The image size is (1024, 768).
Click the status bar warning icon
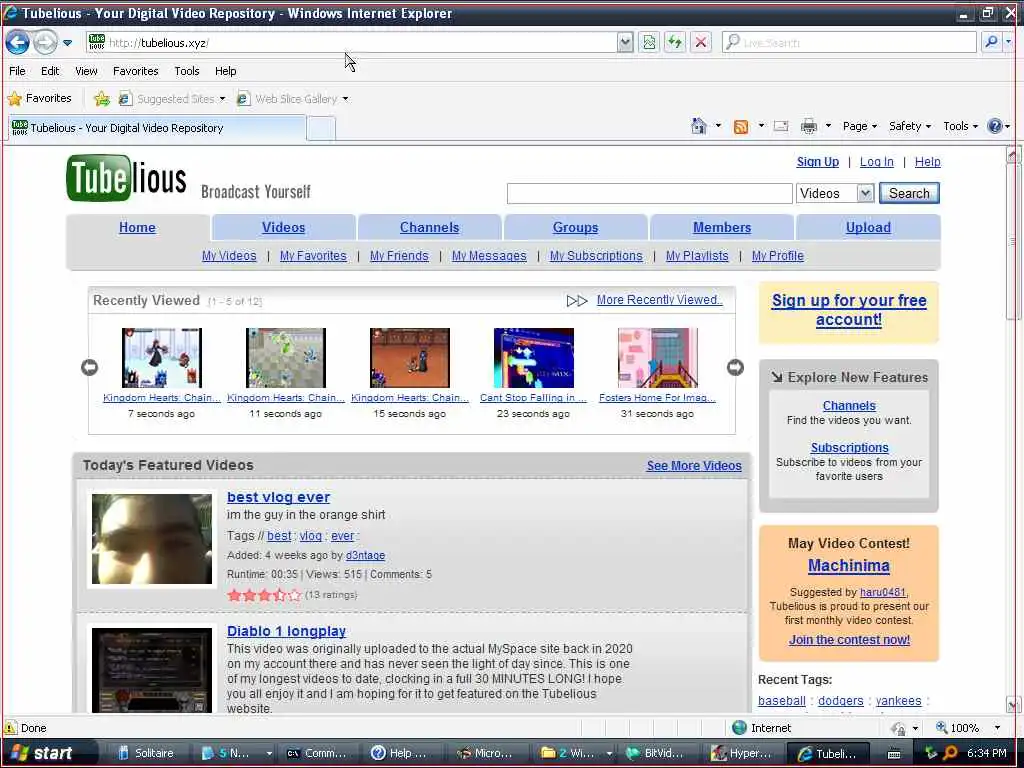(x=10, y=728)
